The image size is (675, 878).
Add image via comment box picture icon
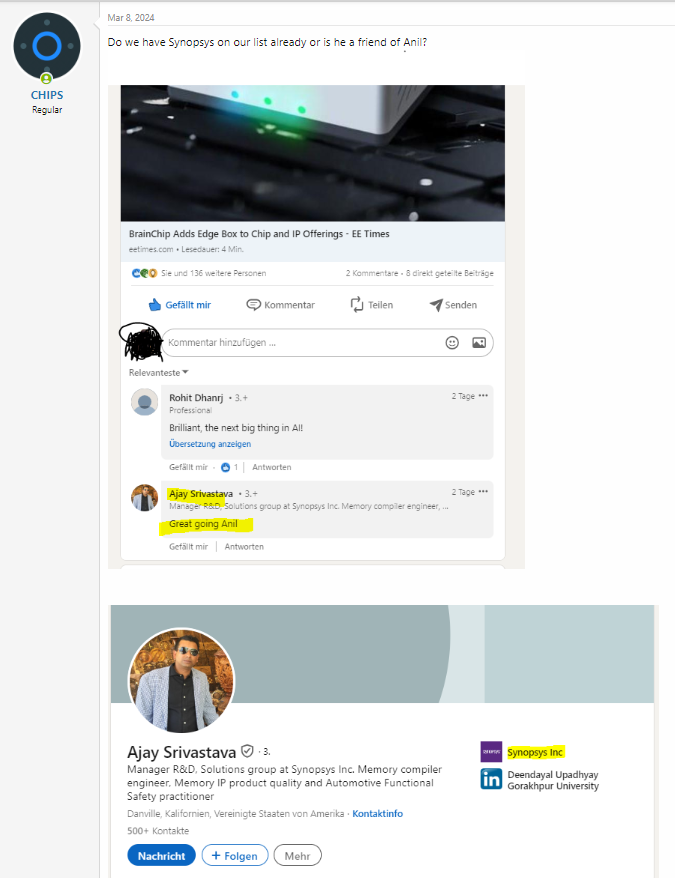click(479, 343)
